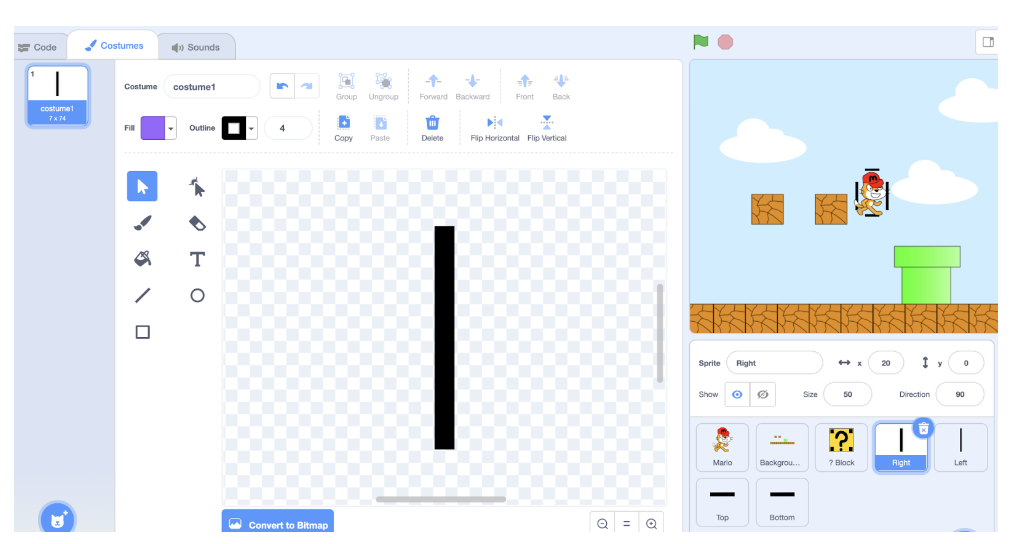Click the Paste icon

(380, 128)
